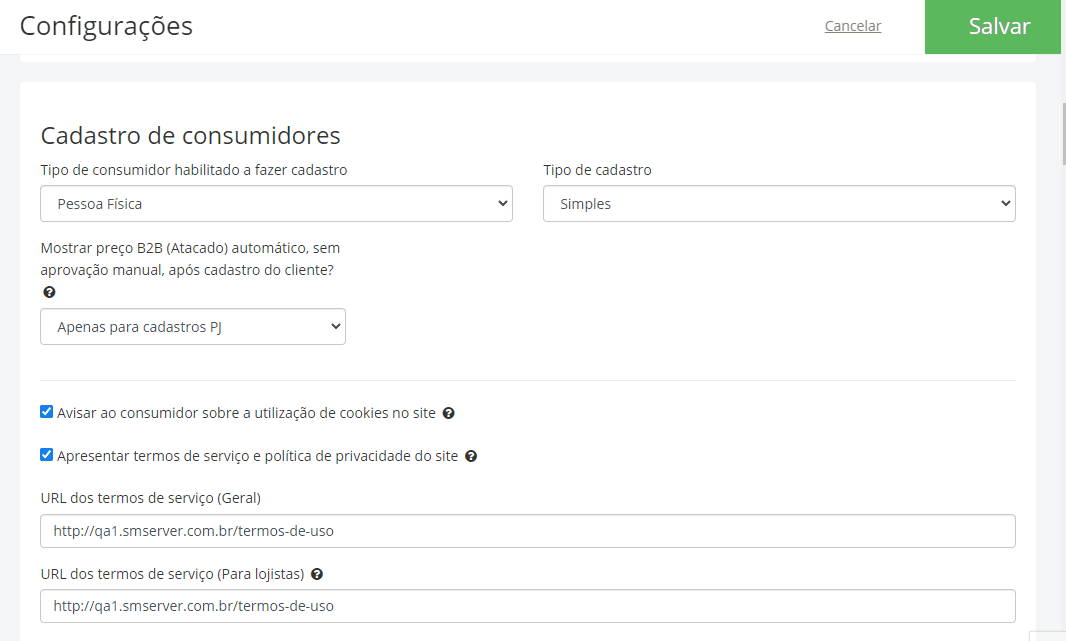Image resolution: width=1066 pixels, height=641 pixels.
Task: Open 'Apenas para cadastros PJ' dropdown
Action: click(x=193, y=326)
